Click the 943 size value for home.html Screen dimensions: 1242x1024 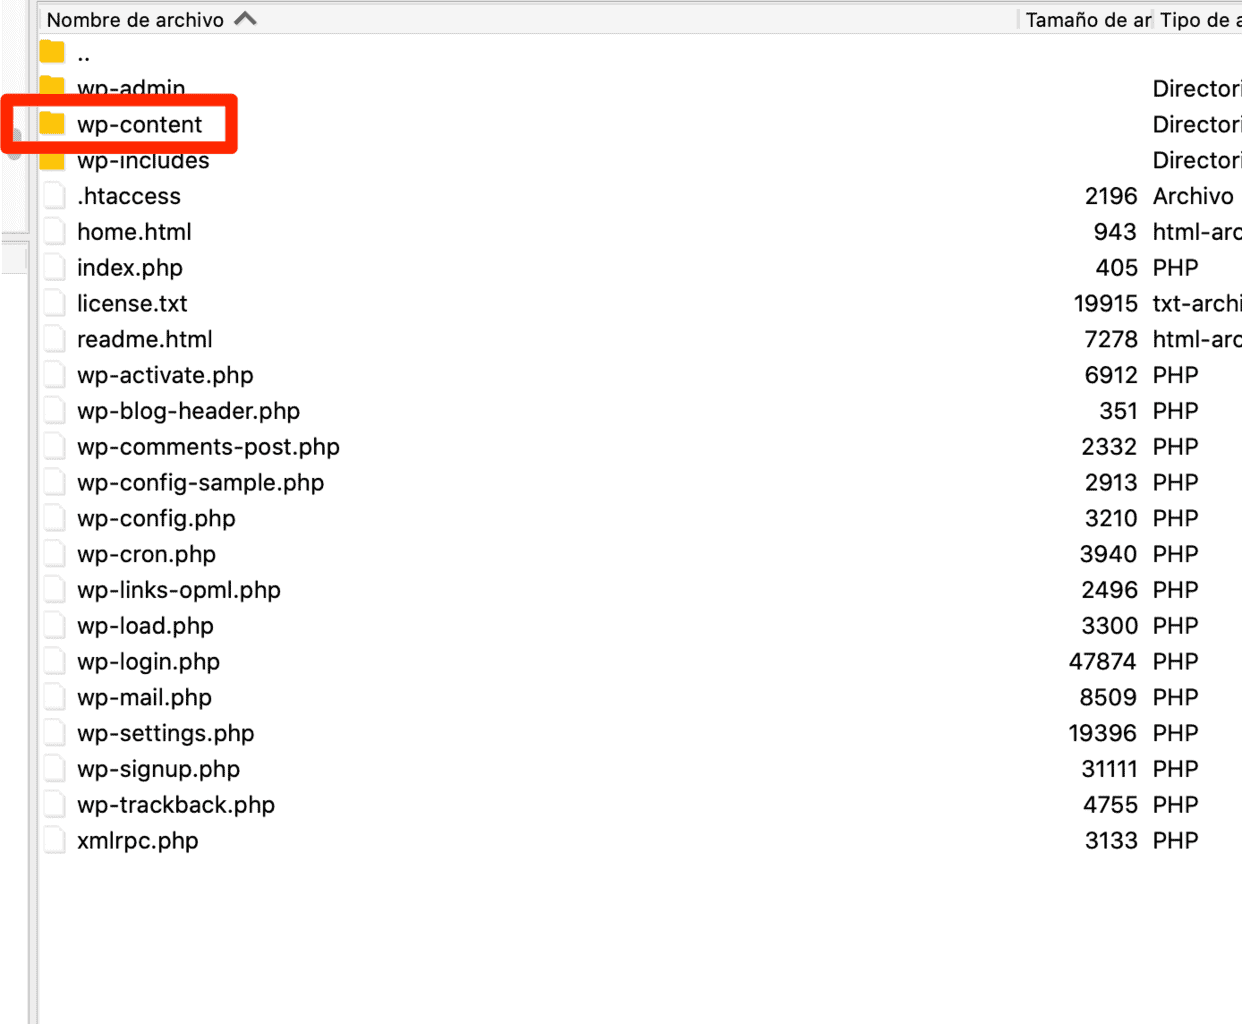click(x=1115, y=232)
